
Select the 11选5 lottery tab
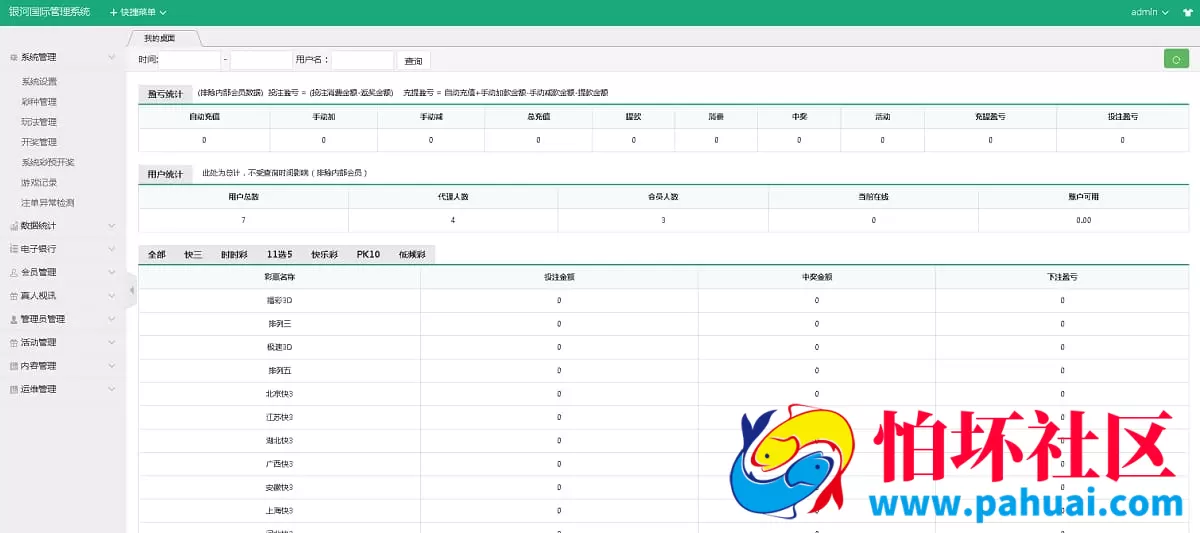pyautogui.click(x=279, y=255)
